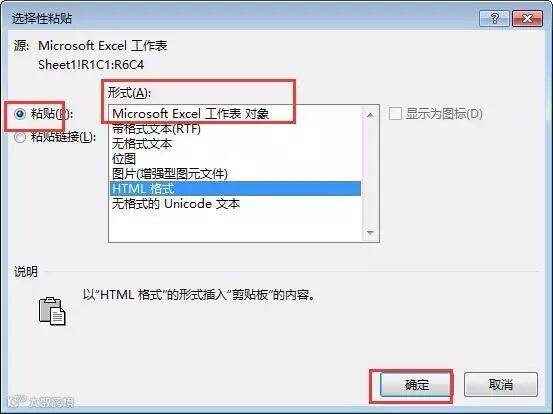This screenshot has height=414, width=553.
Task: Confirm with the 确定 button
Action: [415, 385]
